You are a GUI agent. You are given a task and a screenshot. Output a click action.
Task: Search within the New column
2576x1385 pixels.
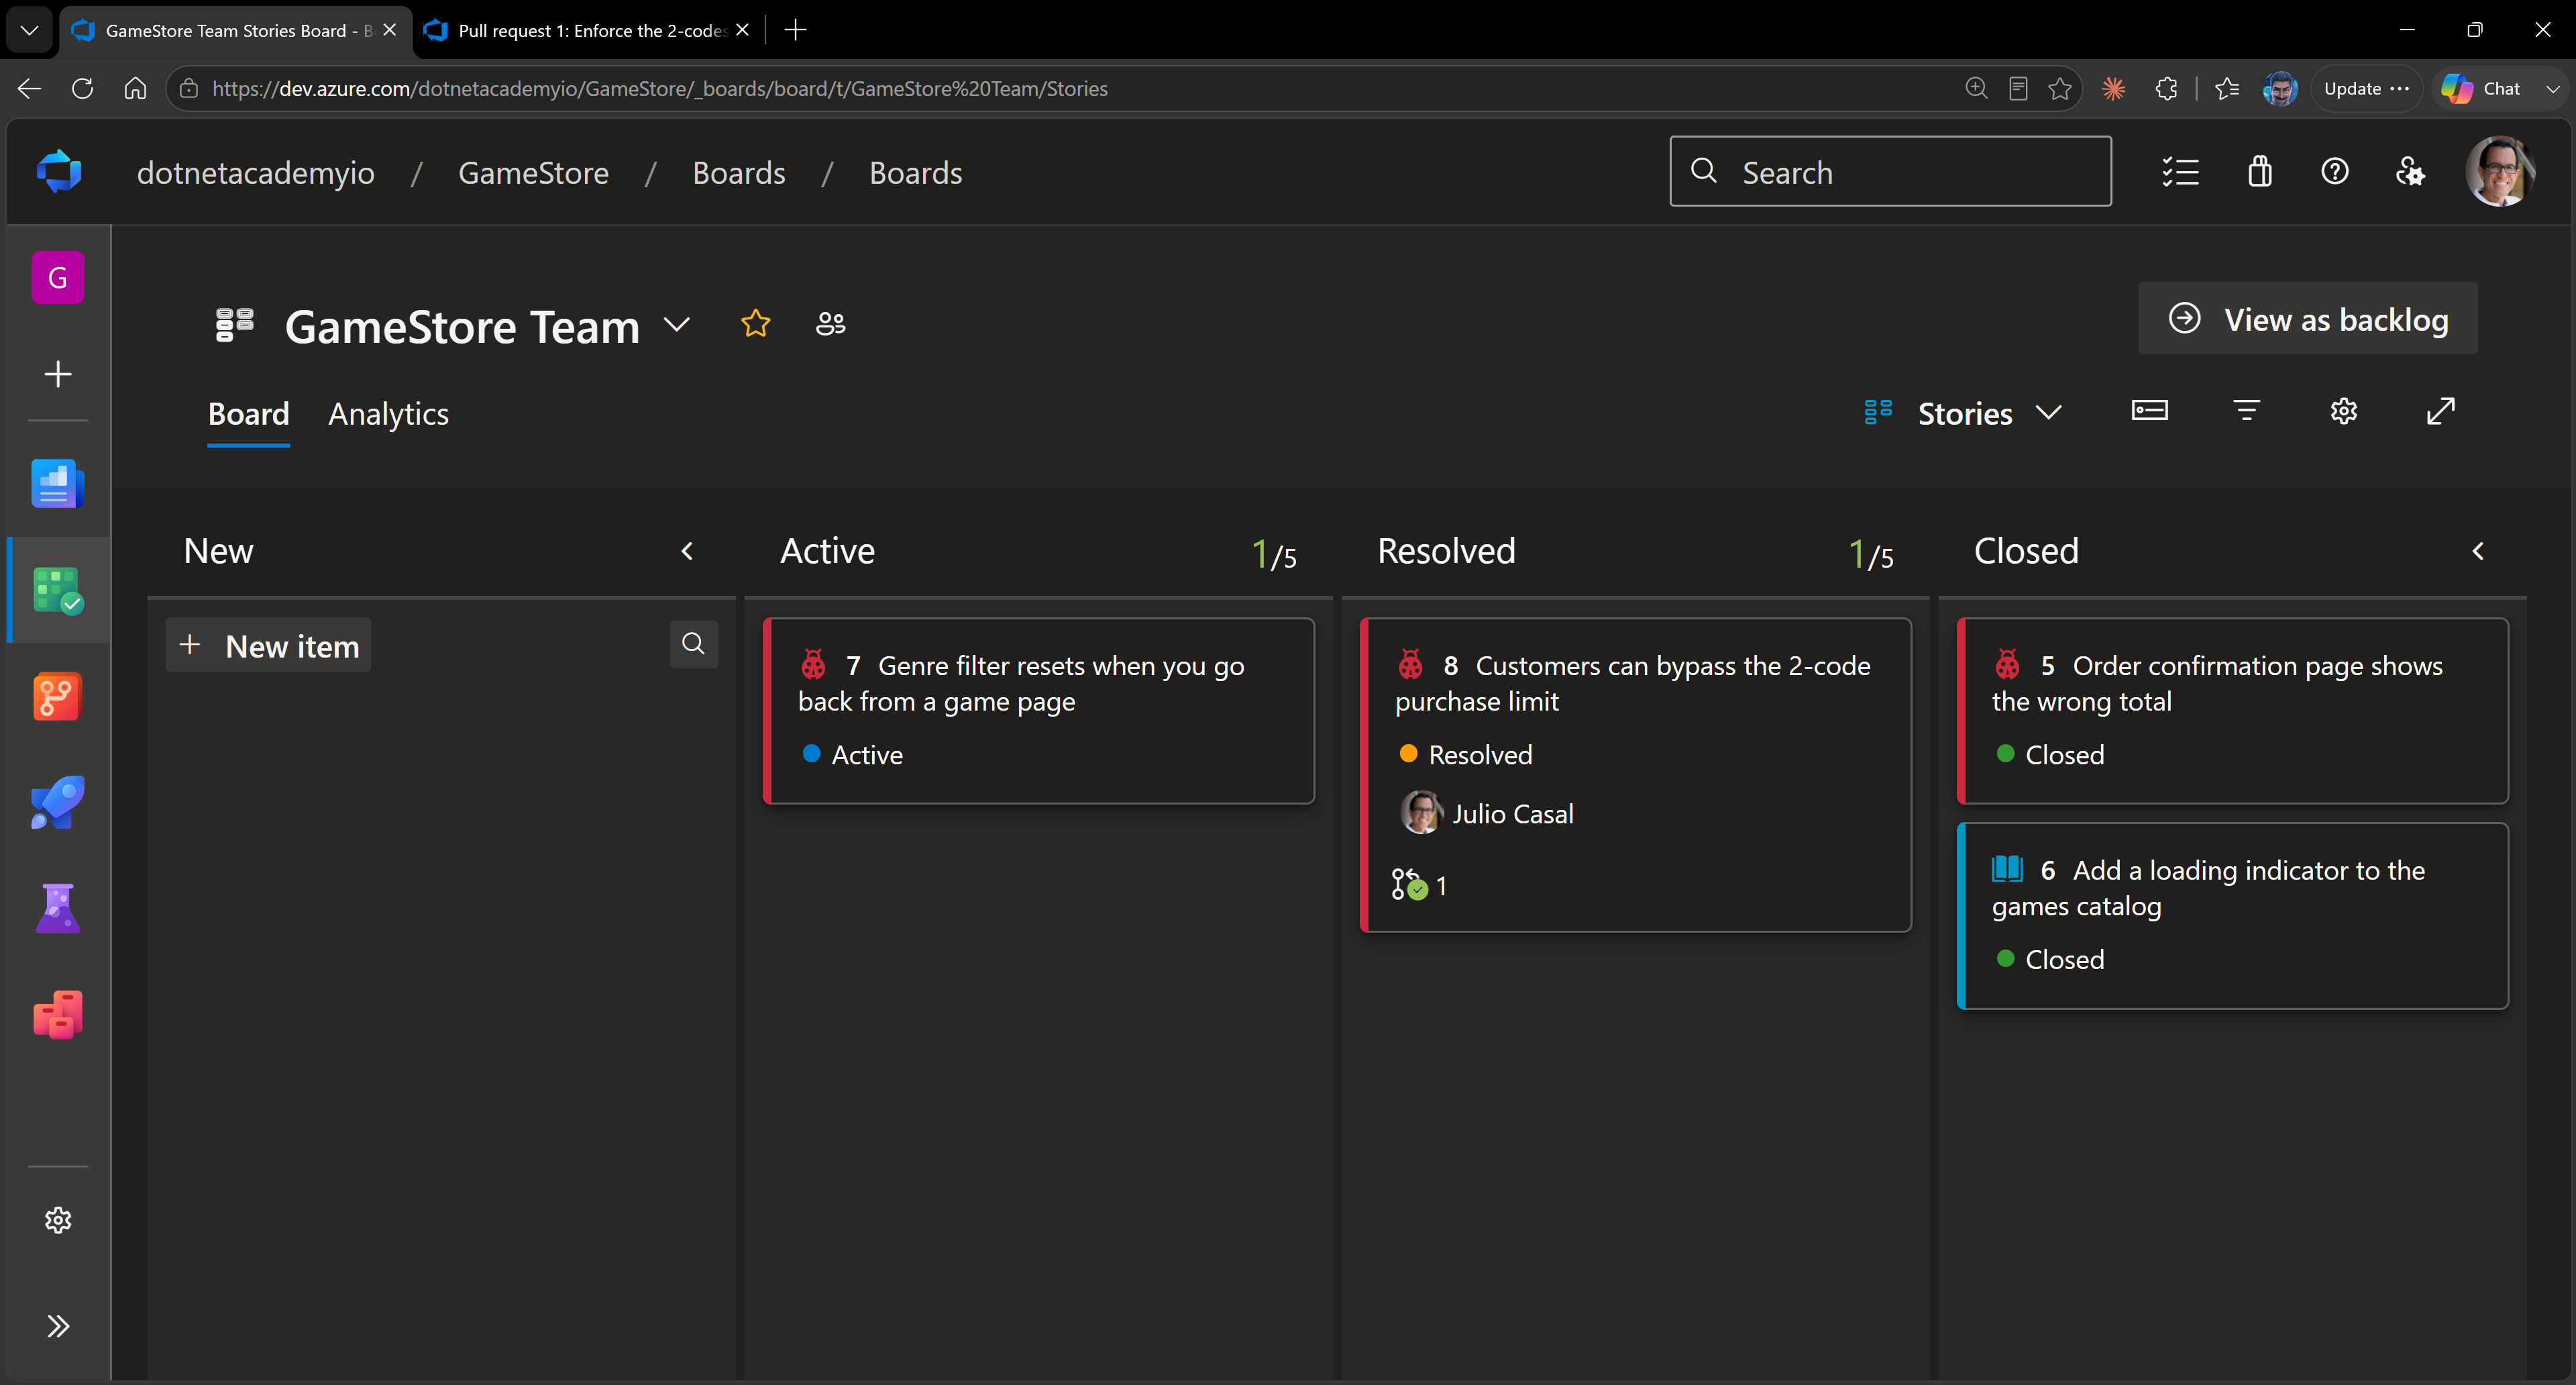pos(693,644)
